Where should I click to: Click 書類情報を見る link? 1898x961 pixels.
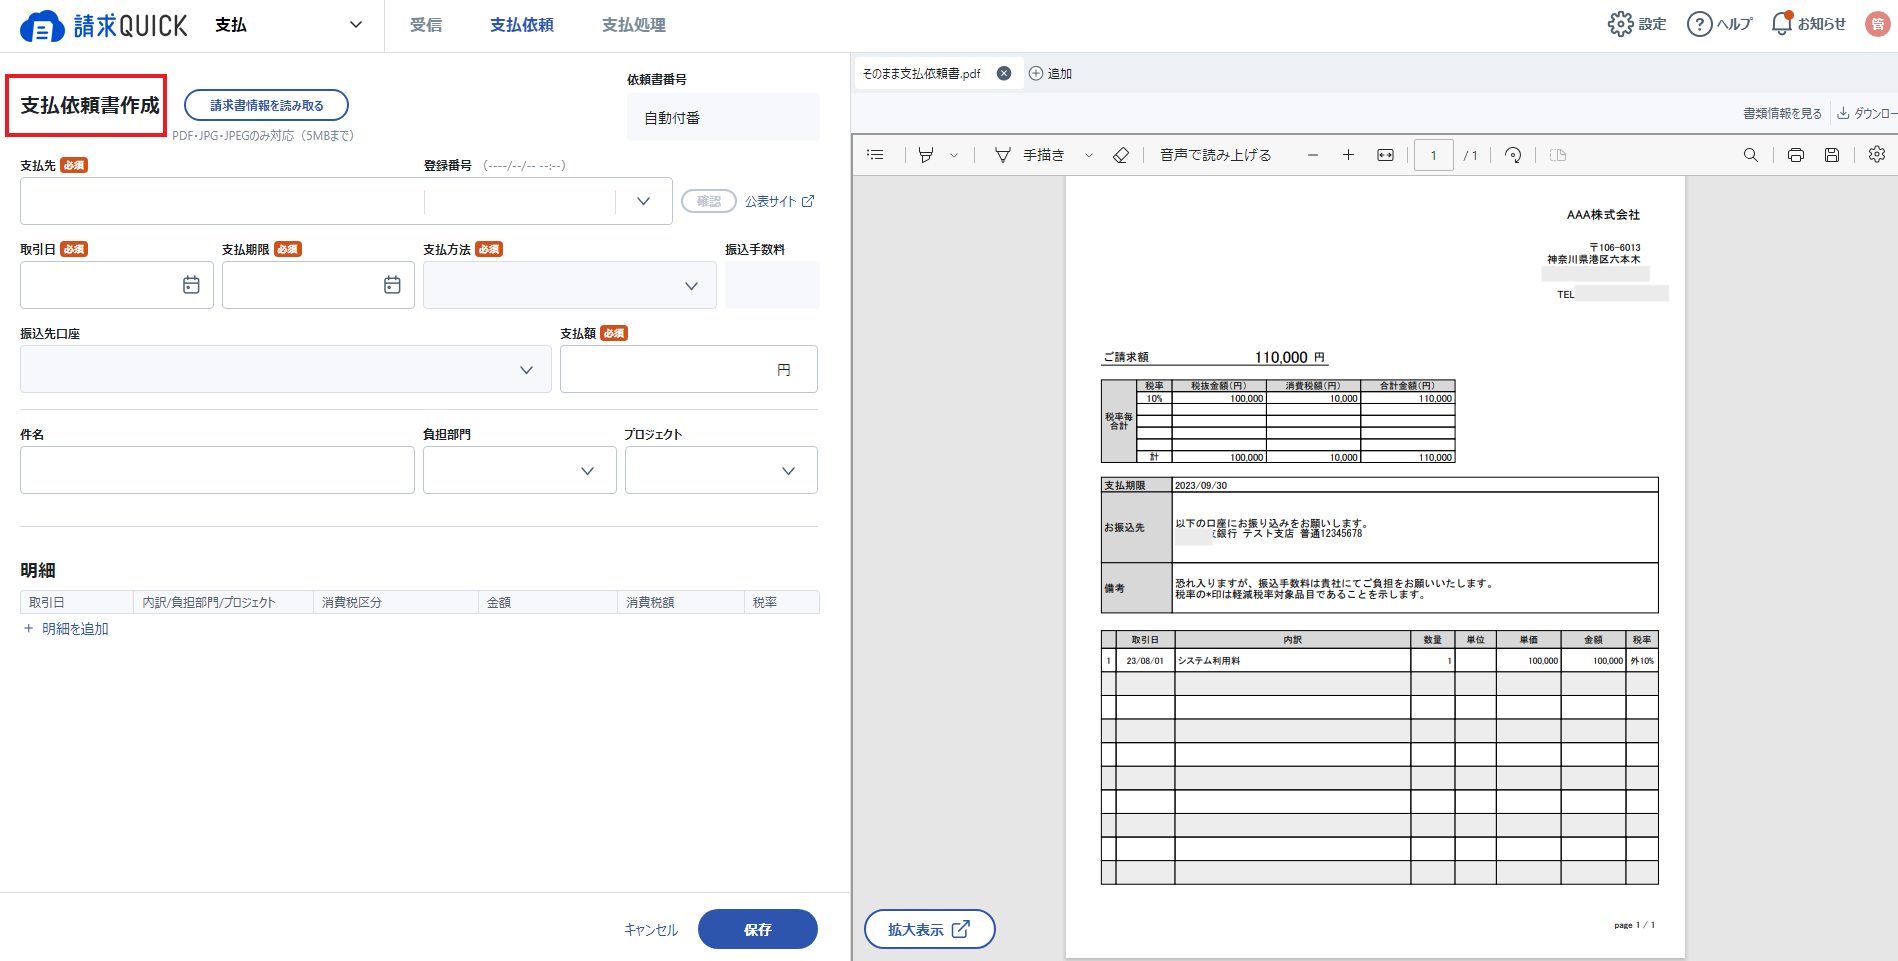point(1782,113)
